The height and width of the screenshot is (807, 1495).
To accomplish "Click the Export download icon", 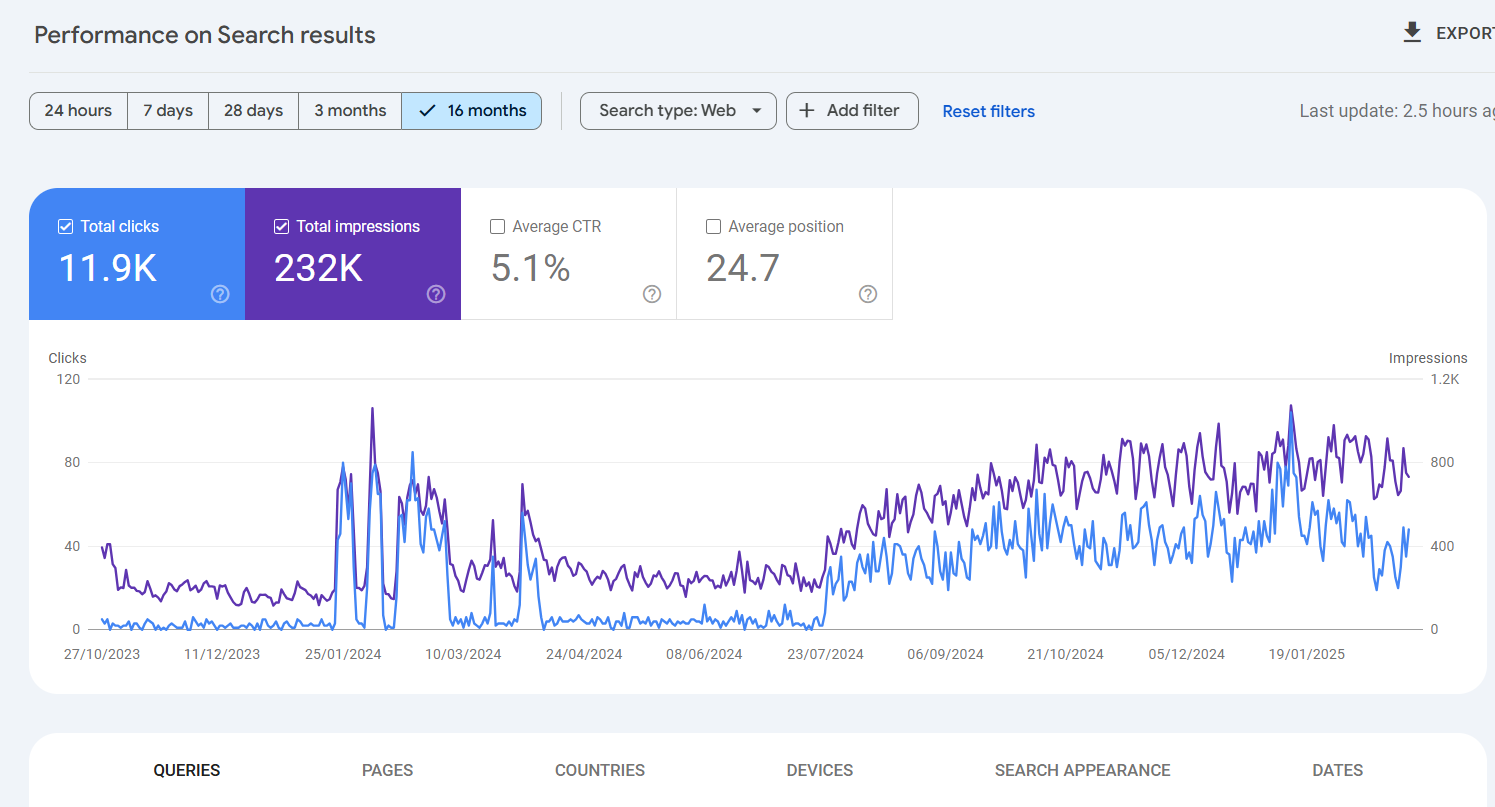I will (x=1412, y=33).
